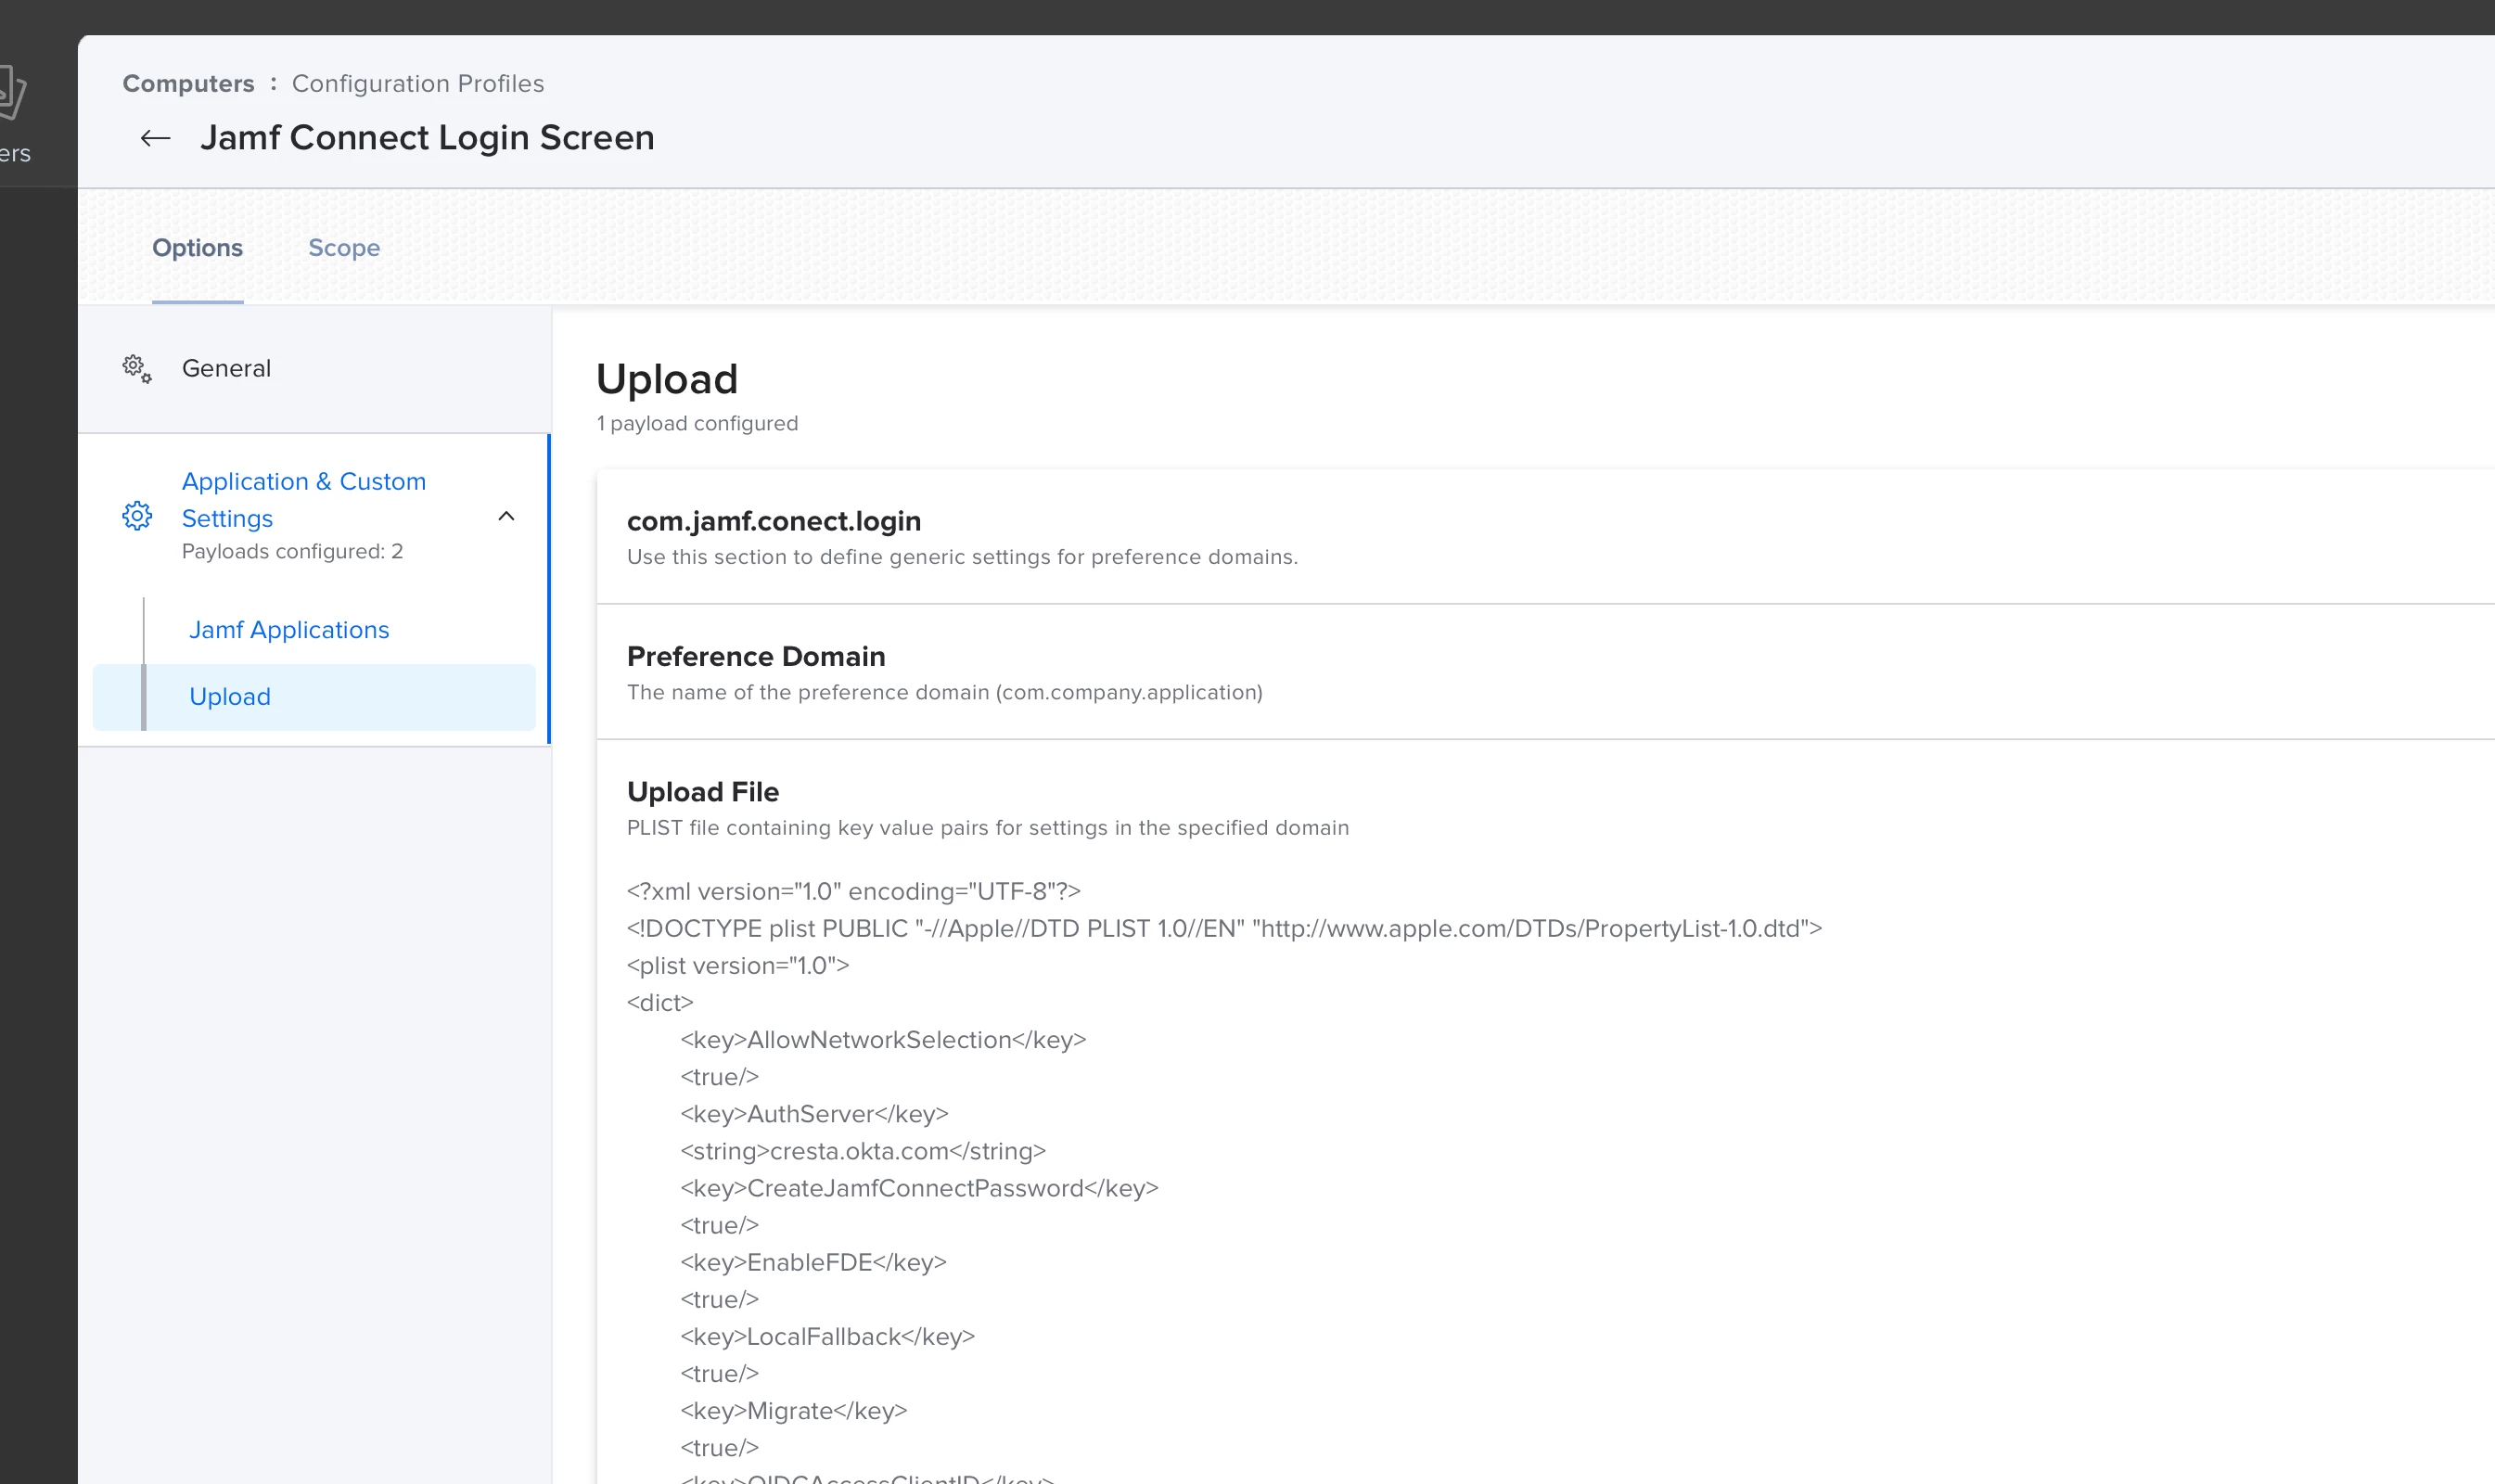The image size is (2495, 1484).
Task: Click the Preference Domain heading
Action: (756, 656)
